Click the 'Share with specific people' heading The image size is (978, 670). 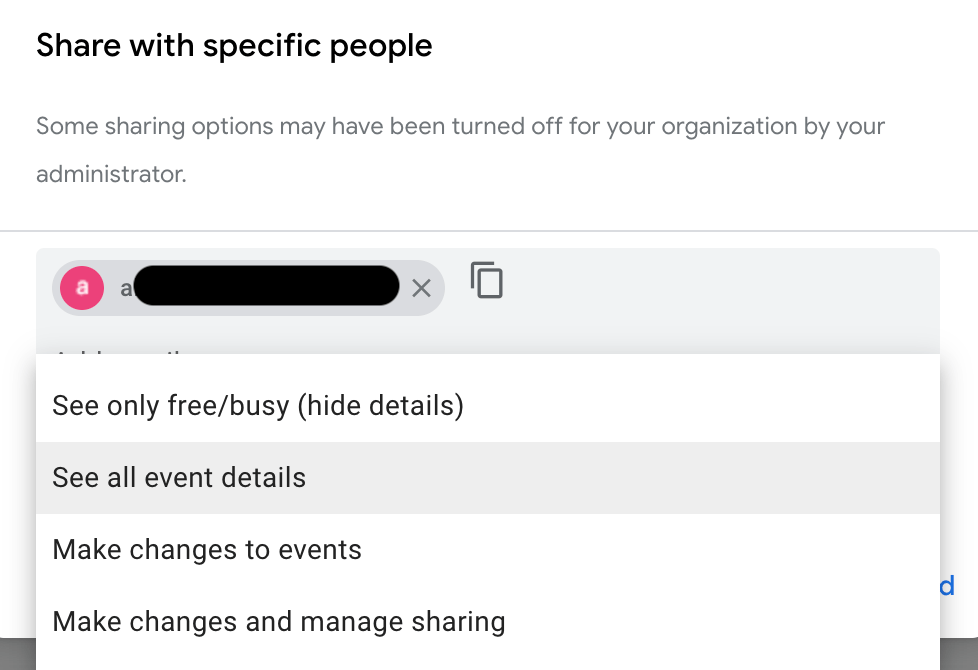234,45
